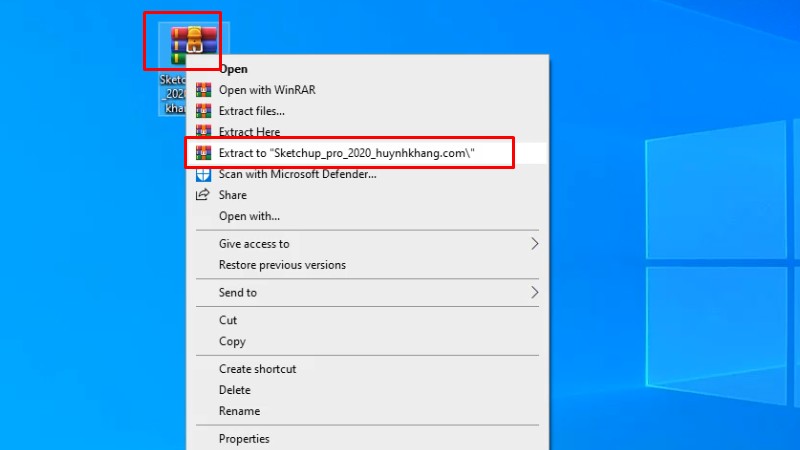Viewport: 800px width, 450px height.
Task: Select Restore previous versions
Action: coord(282,265)
